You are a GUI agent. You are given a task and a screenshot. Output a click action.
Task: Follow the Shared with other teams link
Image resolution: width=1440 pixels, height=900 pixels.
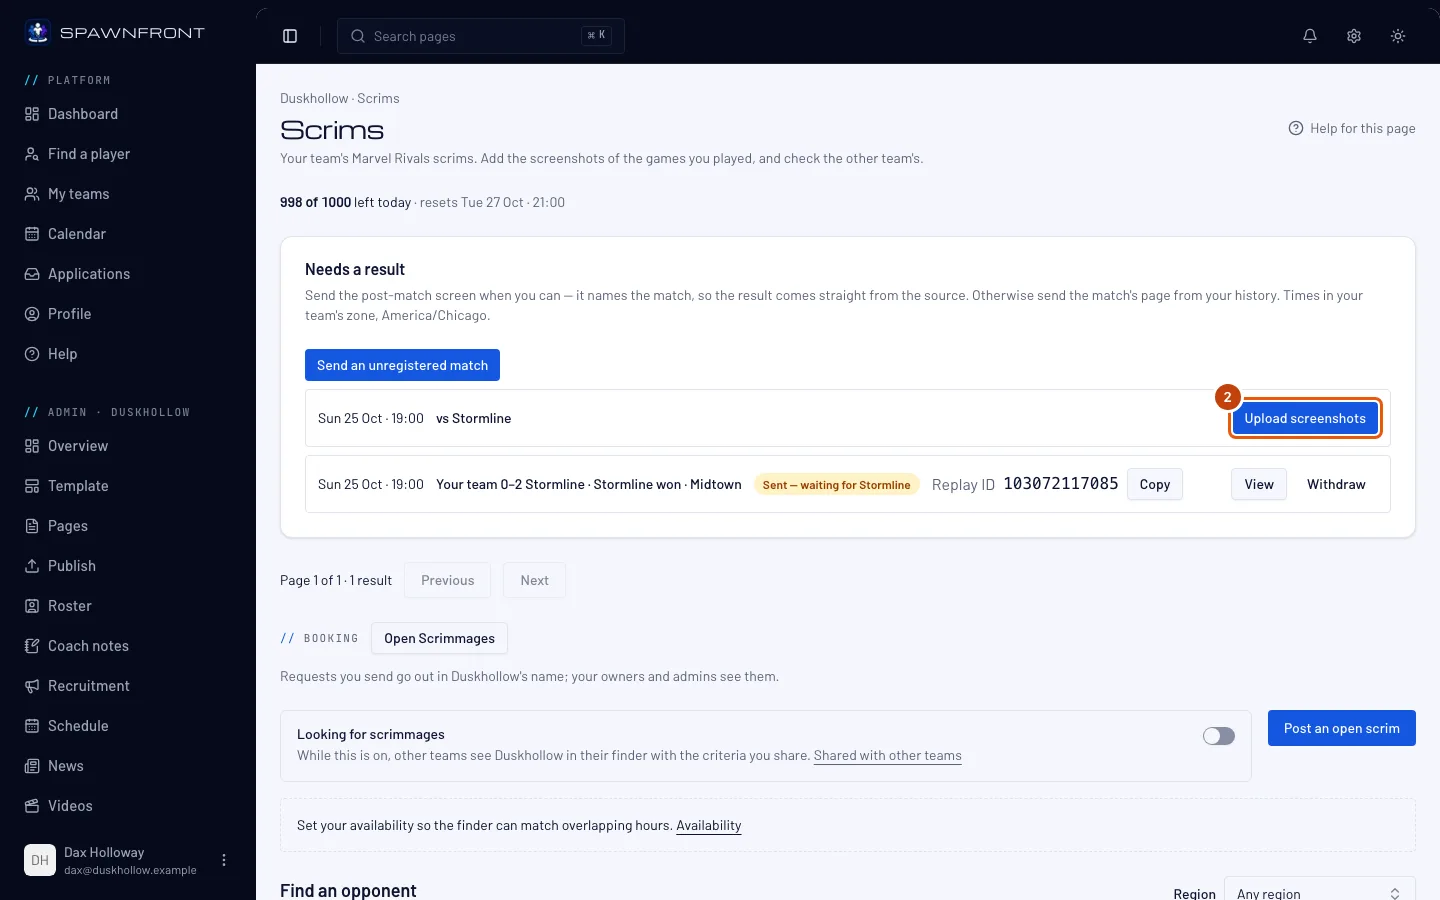pyautogui.click(x=888, y=756)
